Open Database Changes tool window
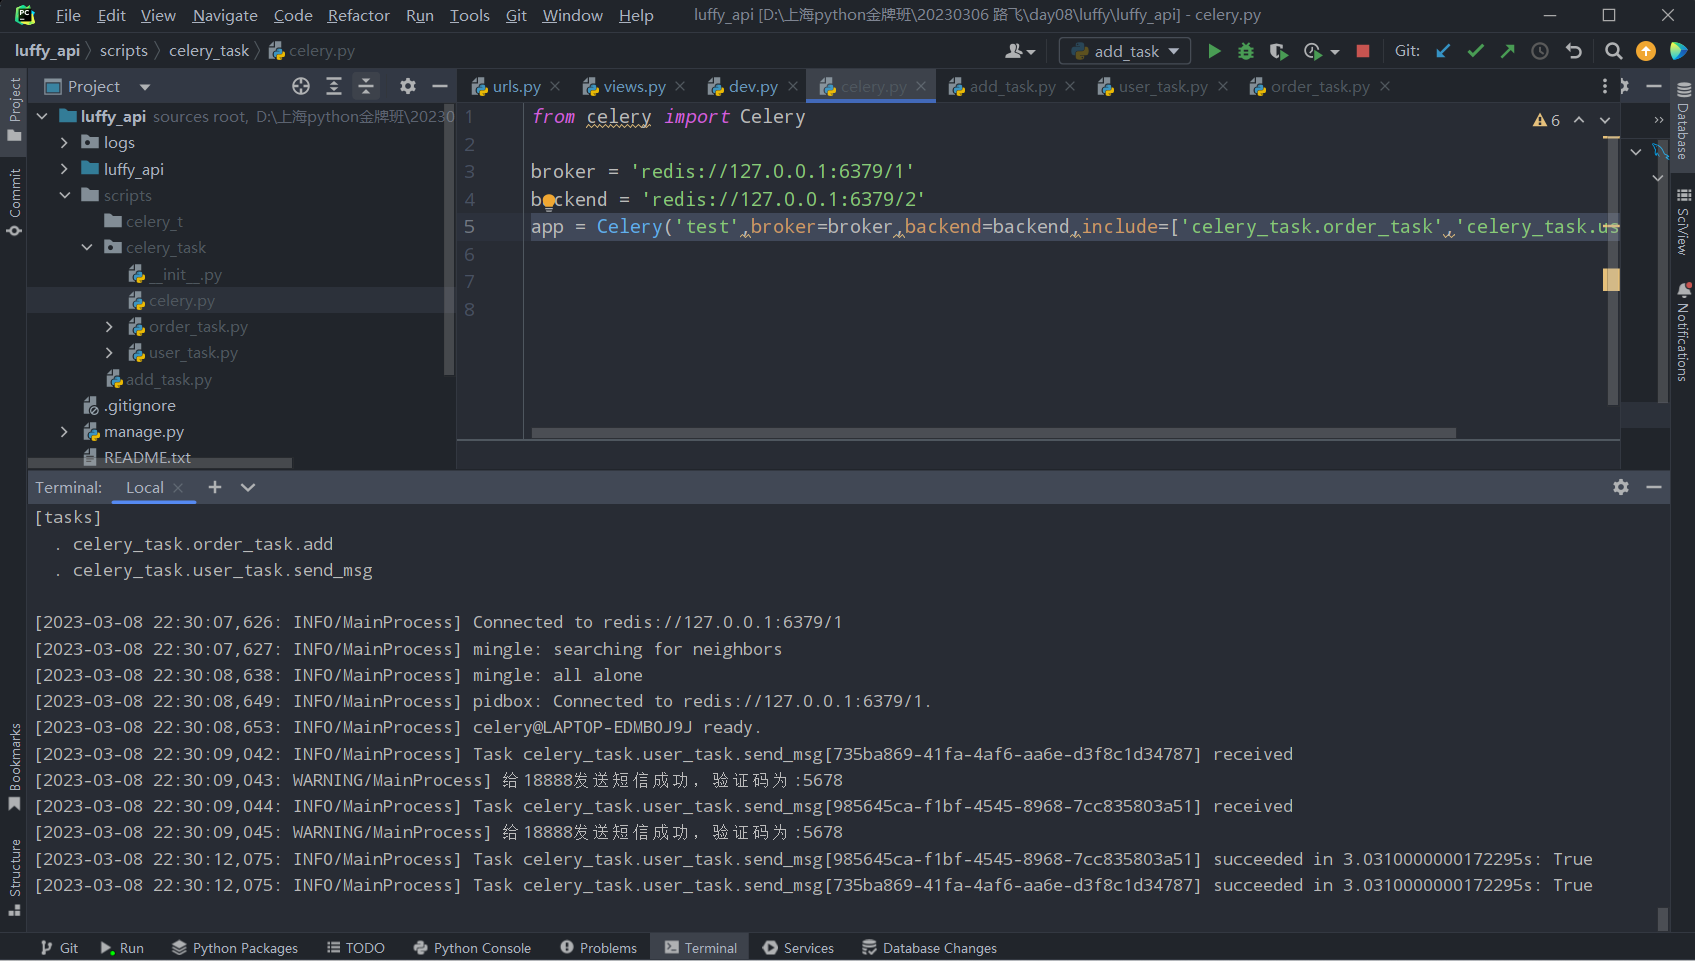1695x961 pixels. point(929,948)
